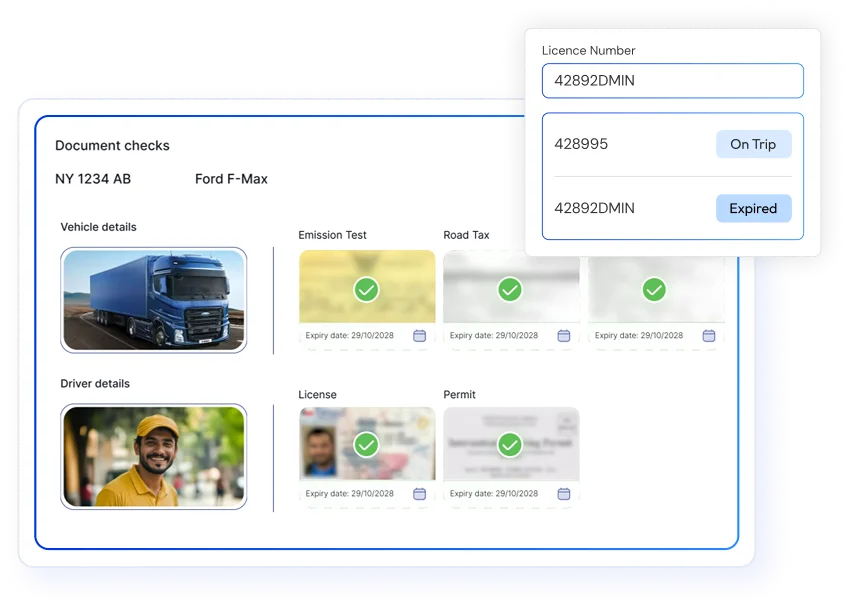This screenshot has height=609, width=850.
Task: Click green checkmark on Road Tax document
Action: point(511,290)
